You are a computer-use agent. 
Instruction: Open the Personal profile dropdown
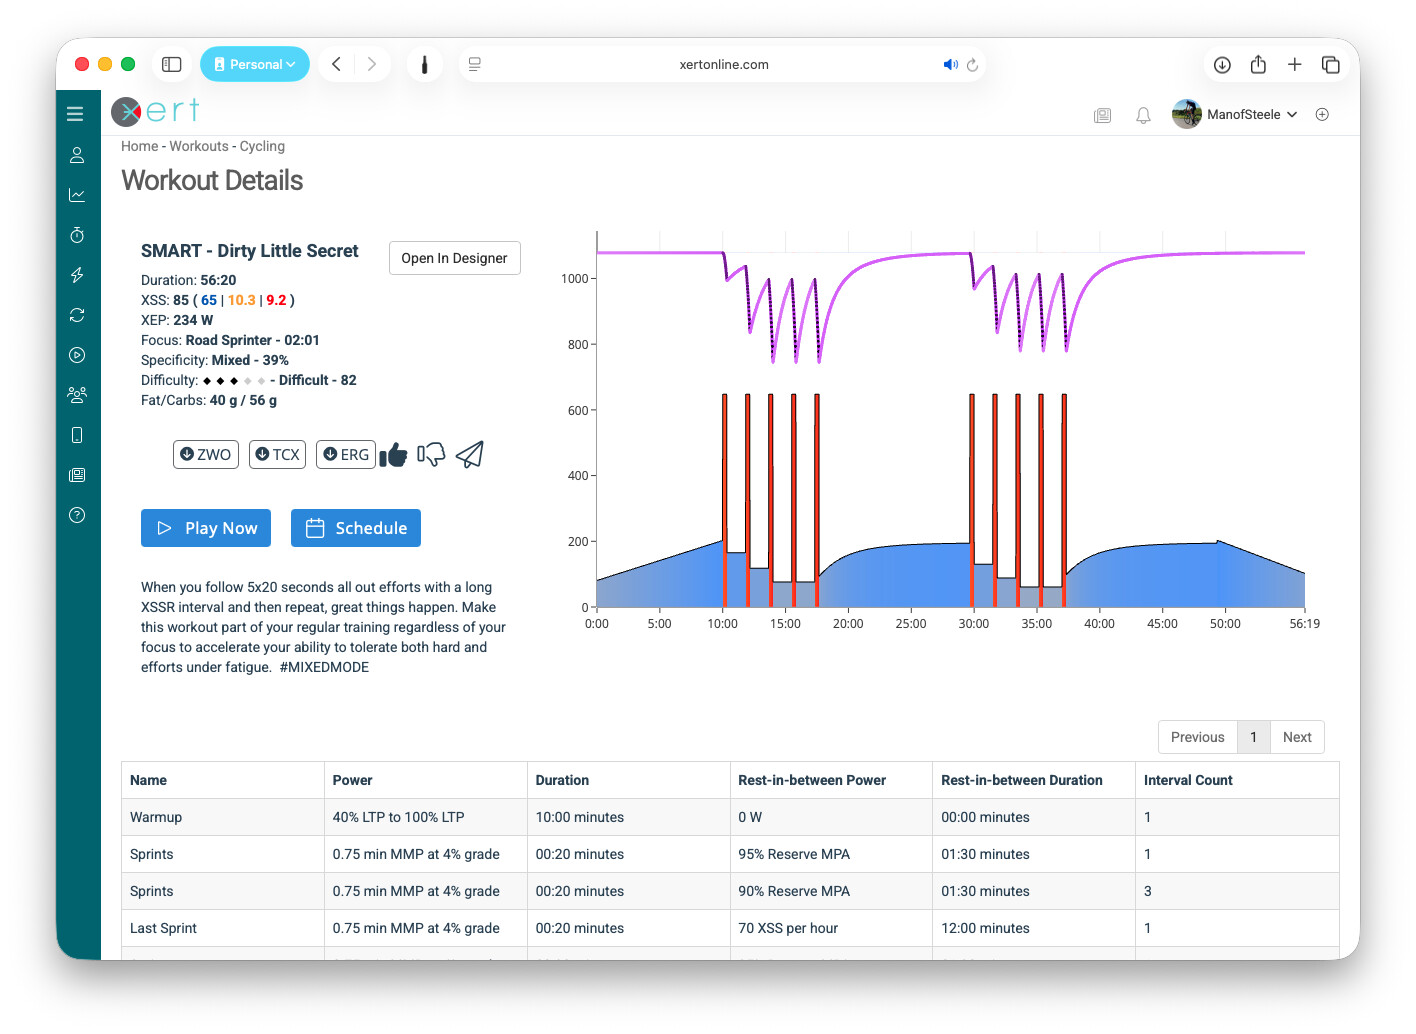tap(255, 64)
